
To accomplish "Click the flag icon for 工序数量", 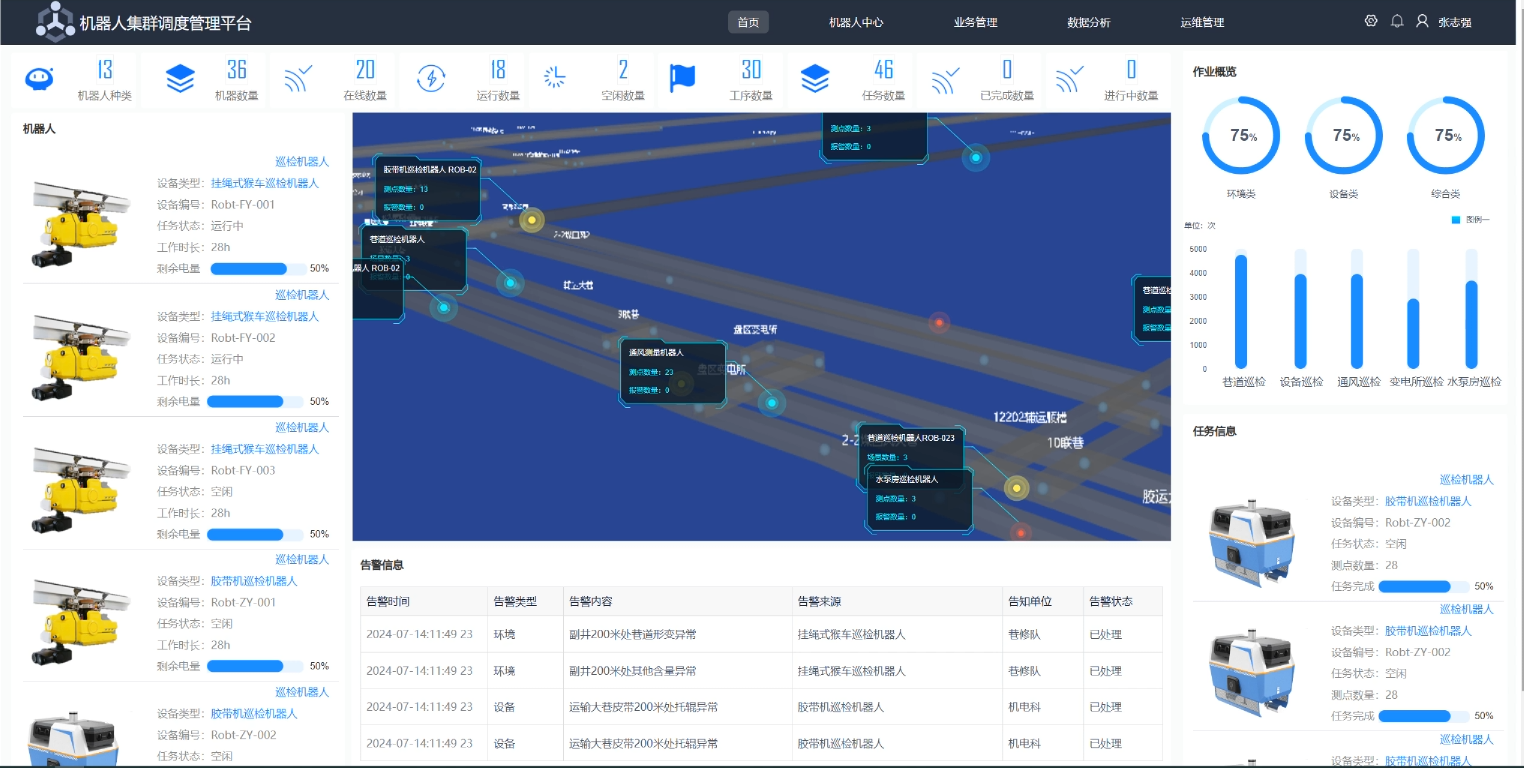I will tap(683, 78).
